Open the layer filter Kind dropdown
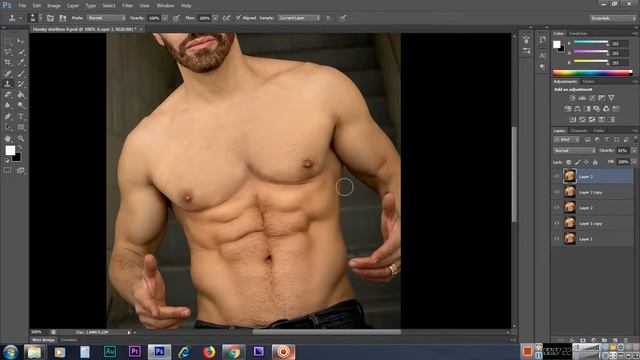The height and width of the screenshot is (360, 640). (x=567, y=140)
